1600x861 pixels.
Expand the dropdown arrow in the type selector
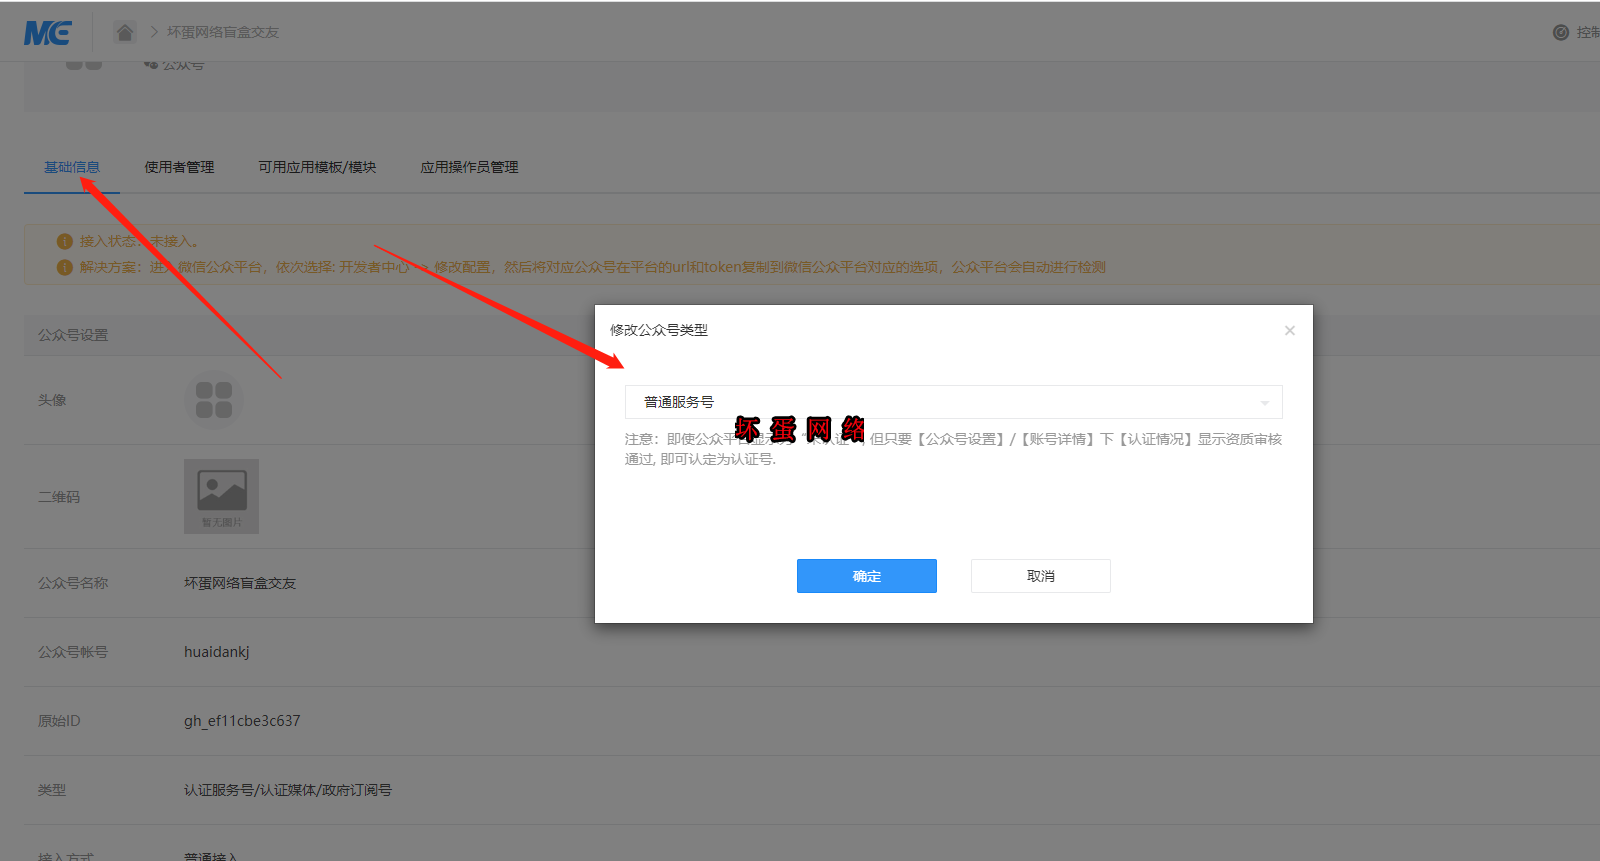pos(1265,403)
